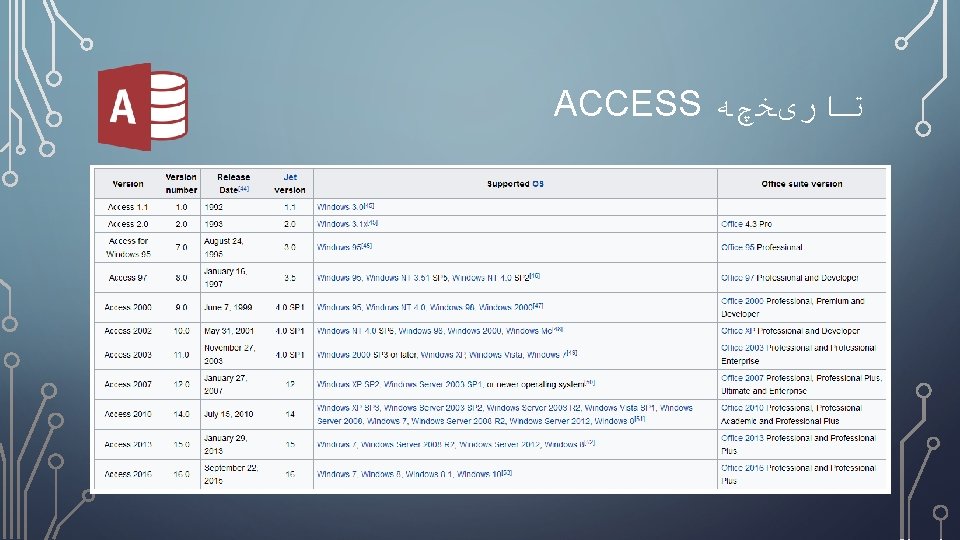The image size is (960, 540).
Task: Open Windows 10 link in Access 2016 row
Action: tap(479, 474)
